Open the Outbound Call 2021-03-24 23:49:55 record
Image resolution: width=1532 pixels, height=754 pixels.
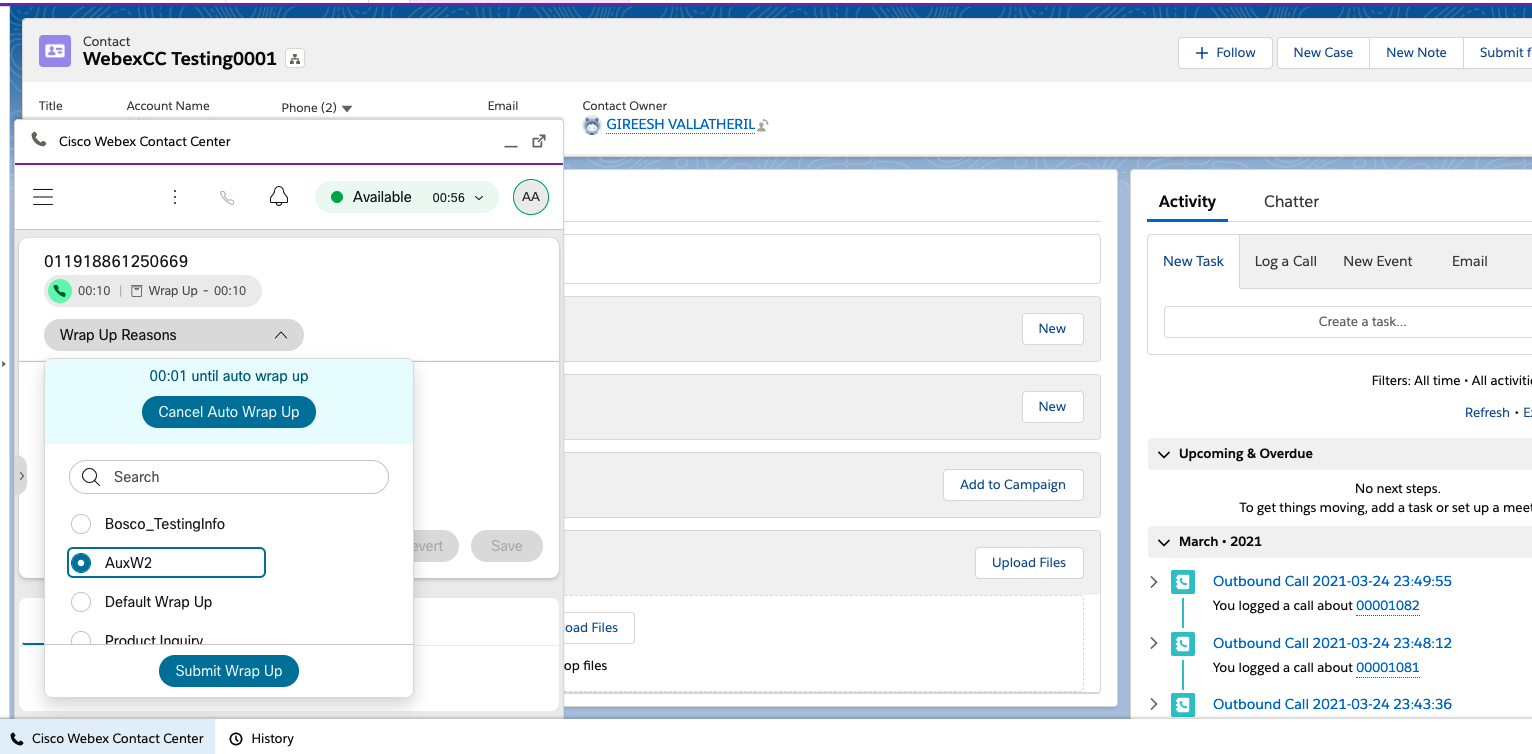tap(1332, 581)
